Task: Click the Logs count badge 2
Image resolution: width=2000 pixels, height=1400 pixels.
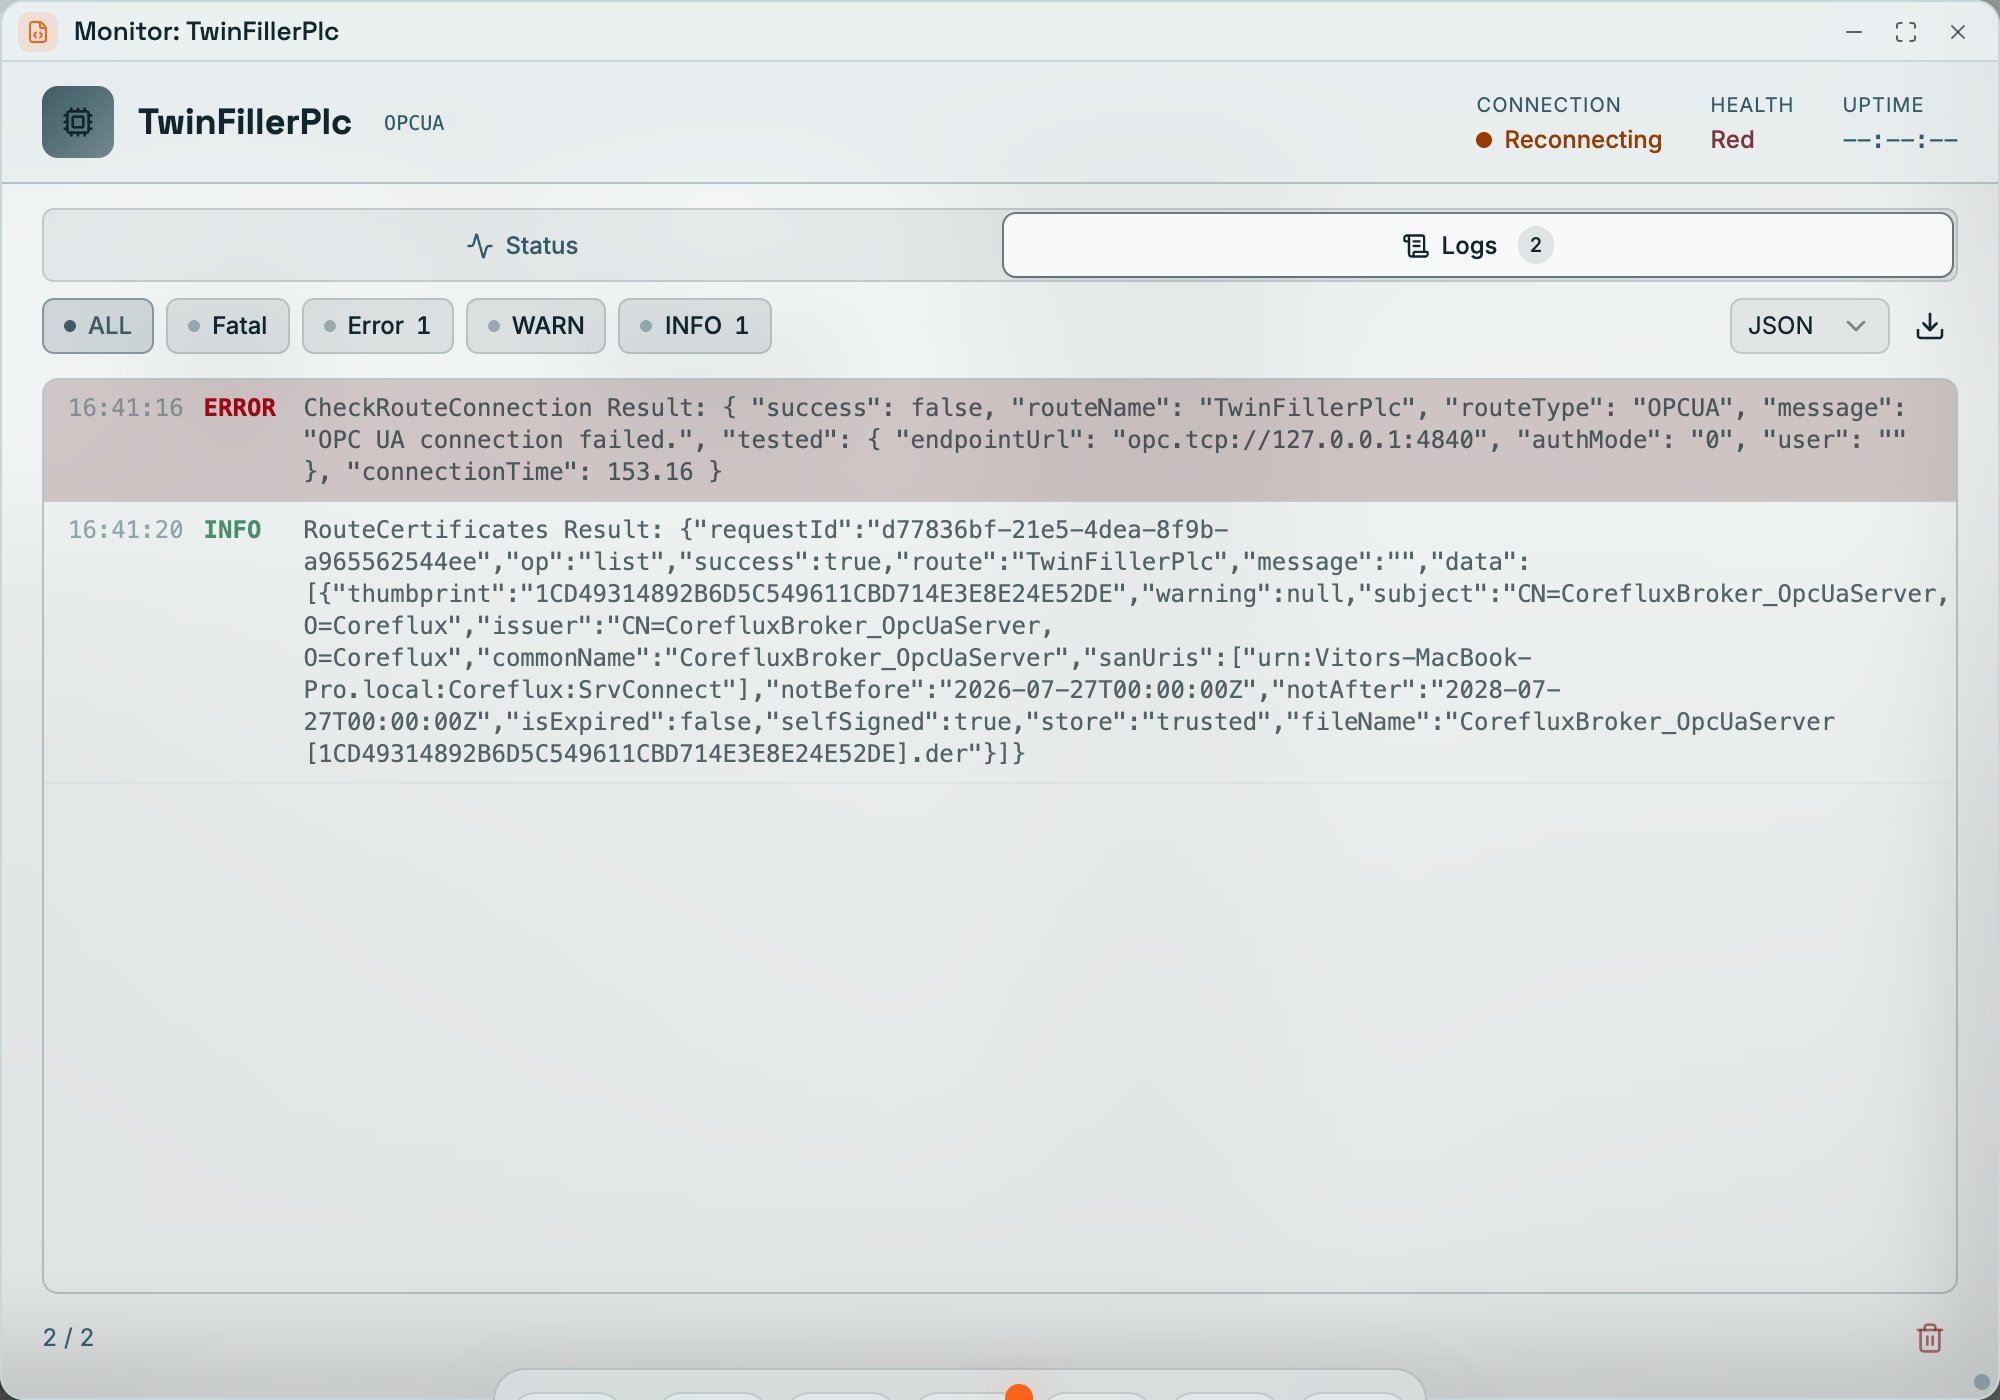Action: 1536,245
